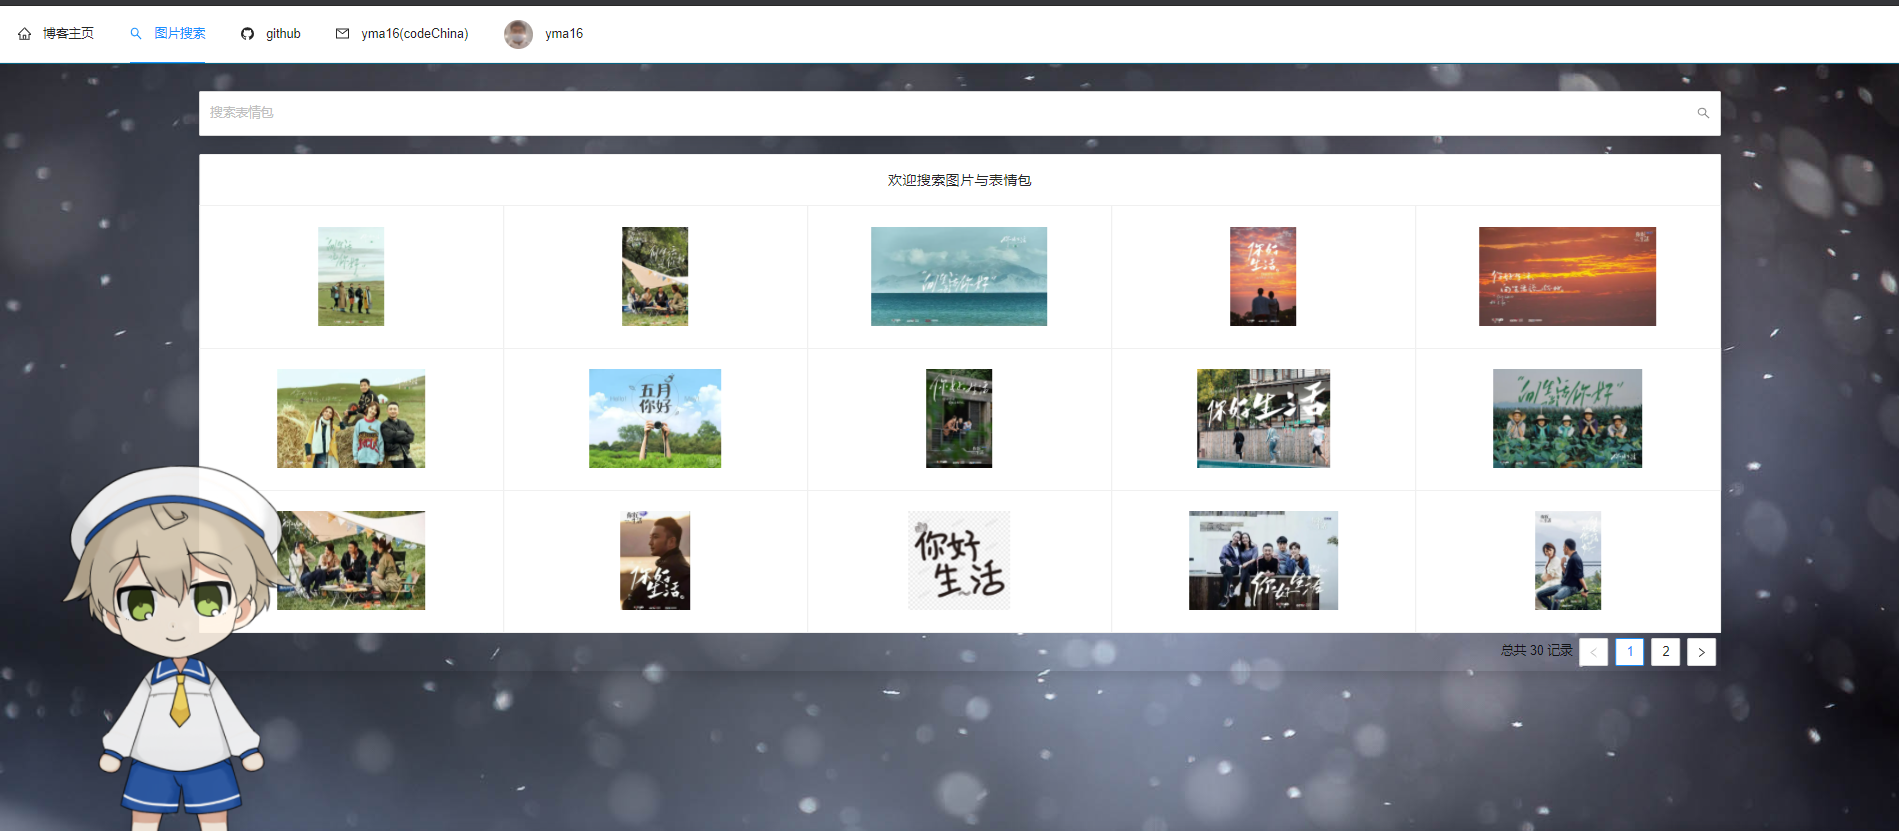
Task: Open the haystack group photo thumbnail
Action: 351,418
